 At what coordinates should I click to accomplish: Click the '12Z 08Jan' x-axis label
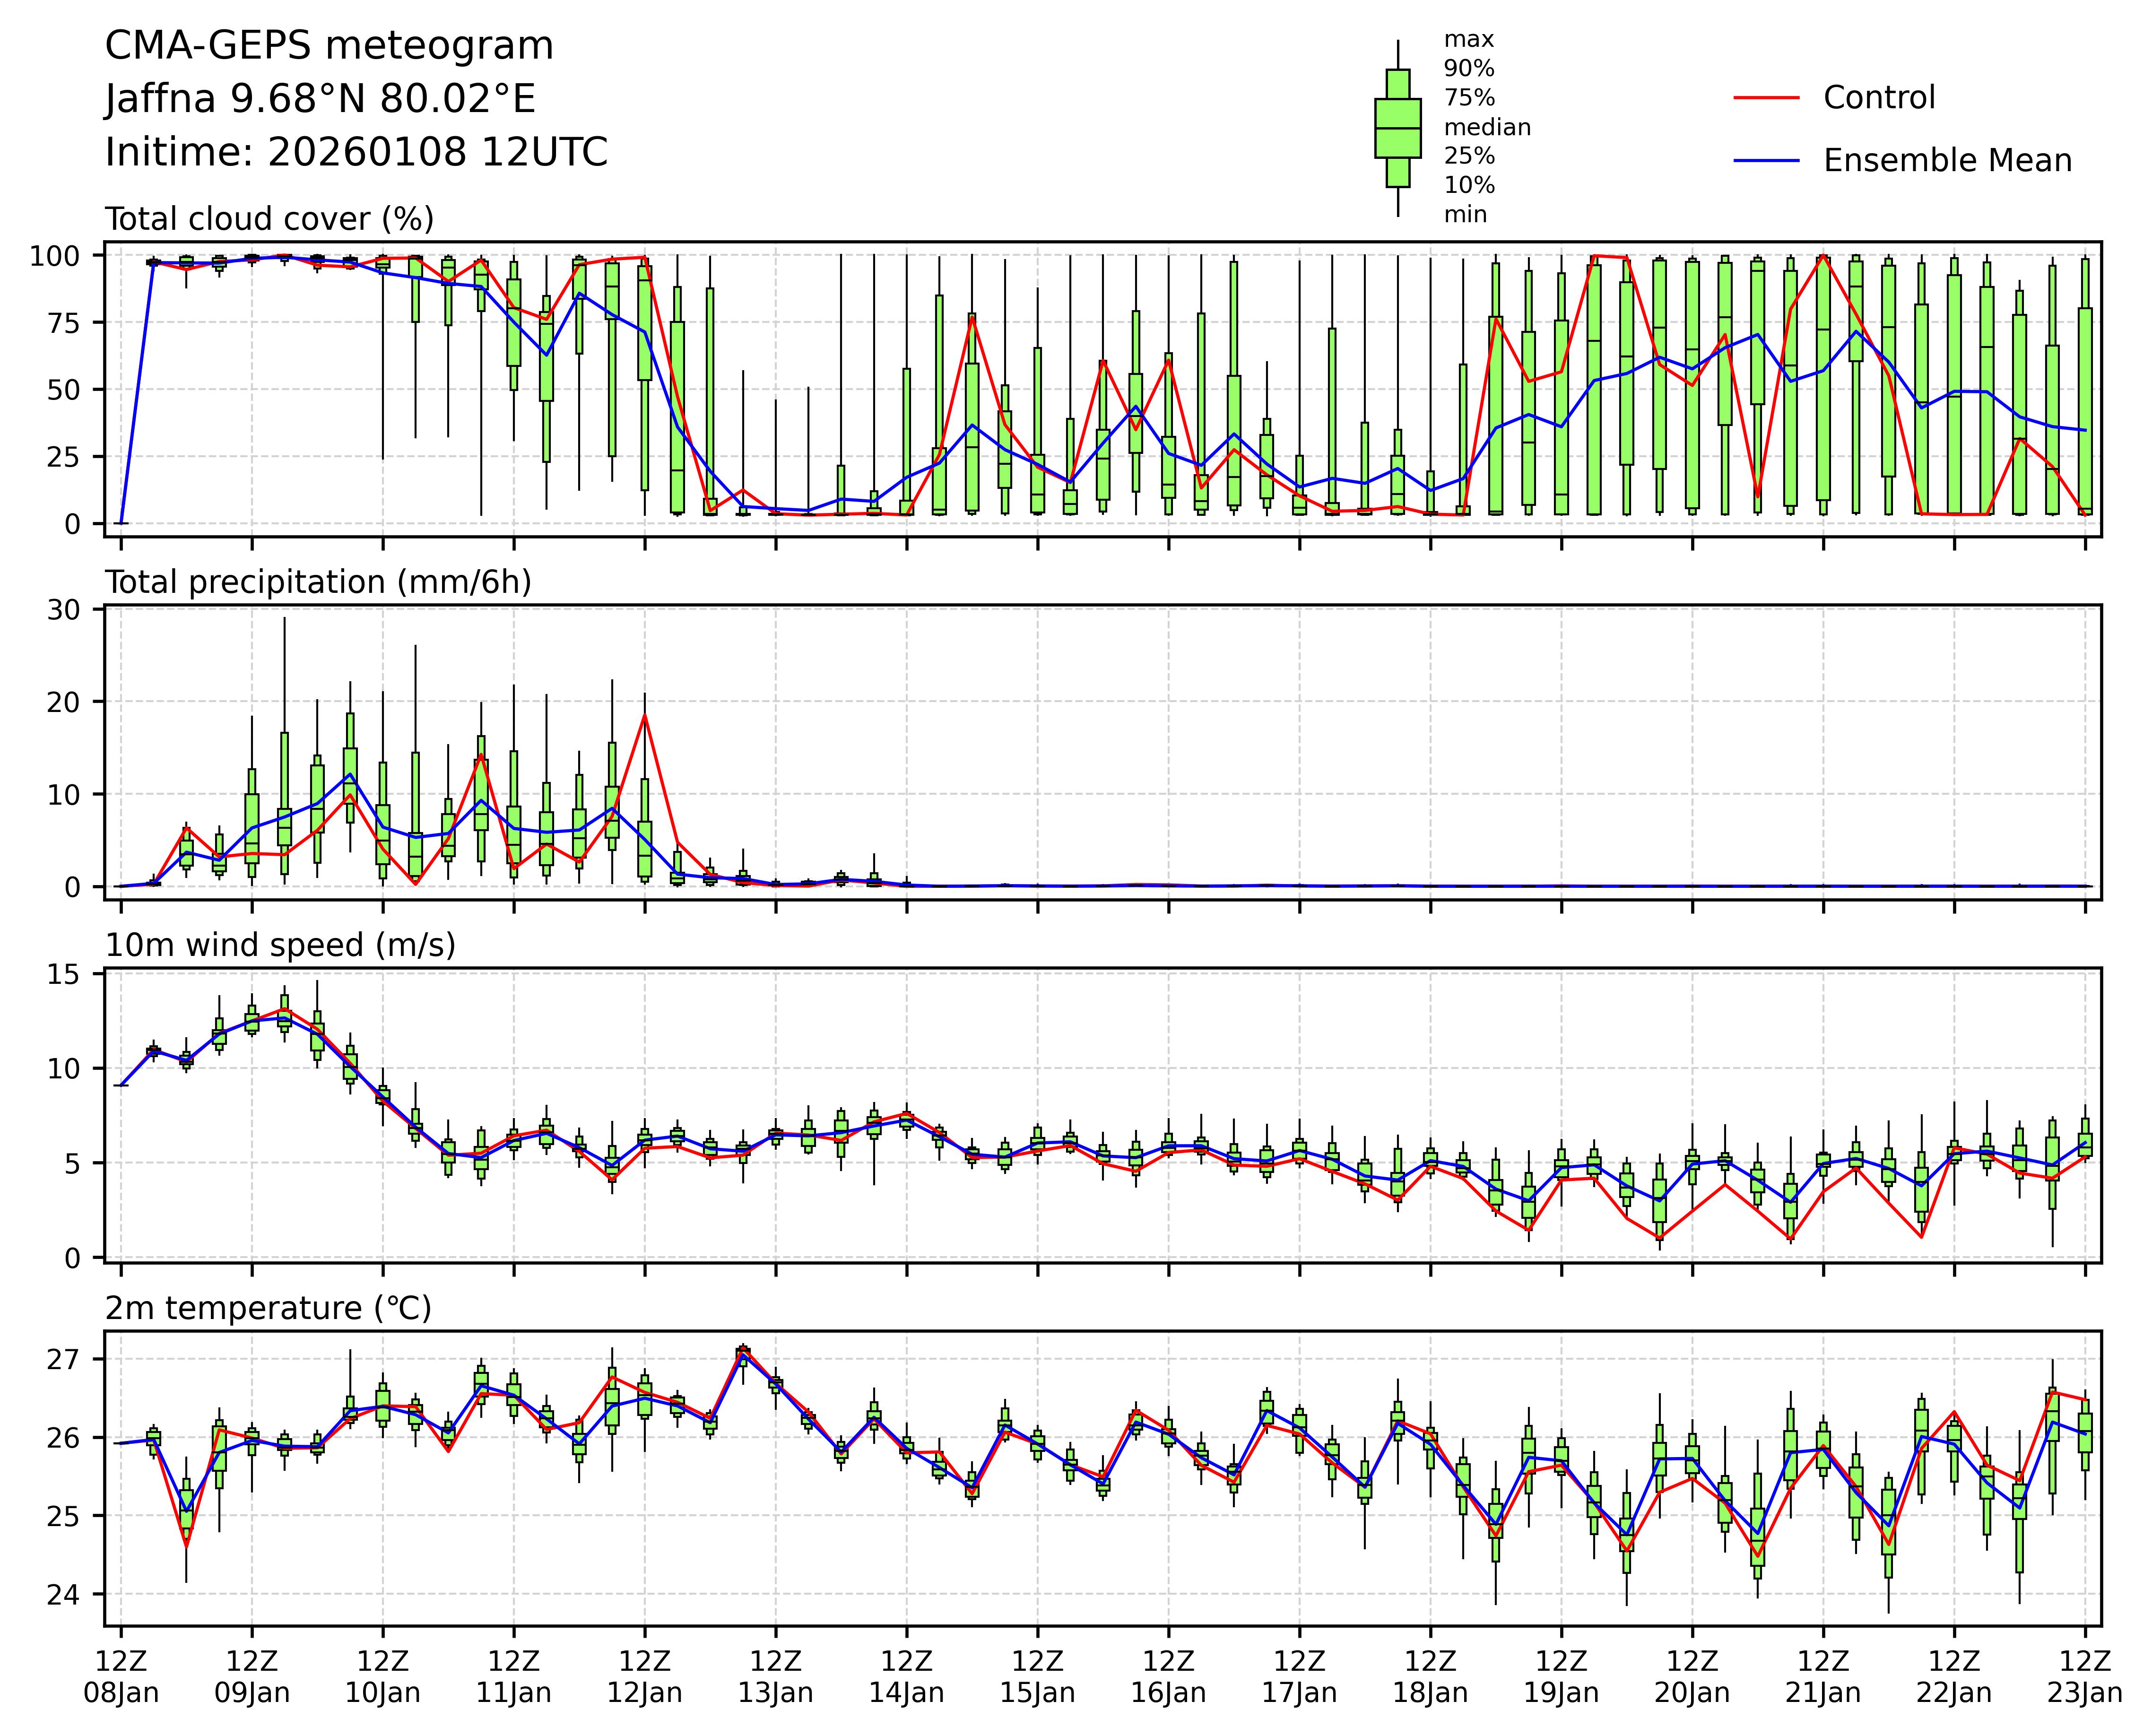121,1677
